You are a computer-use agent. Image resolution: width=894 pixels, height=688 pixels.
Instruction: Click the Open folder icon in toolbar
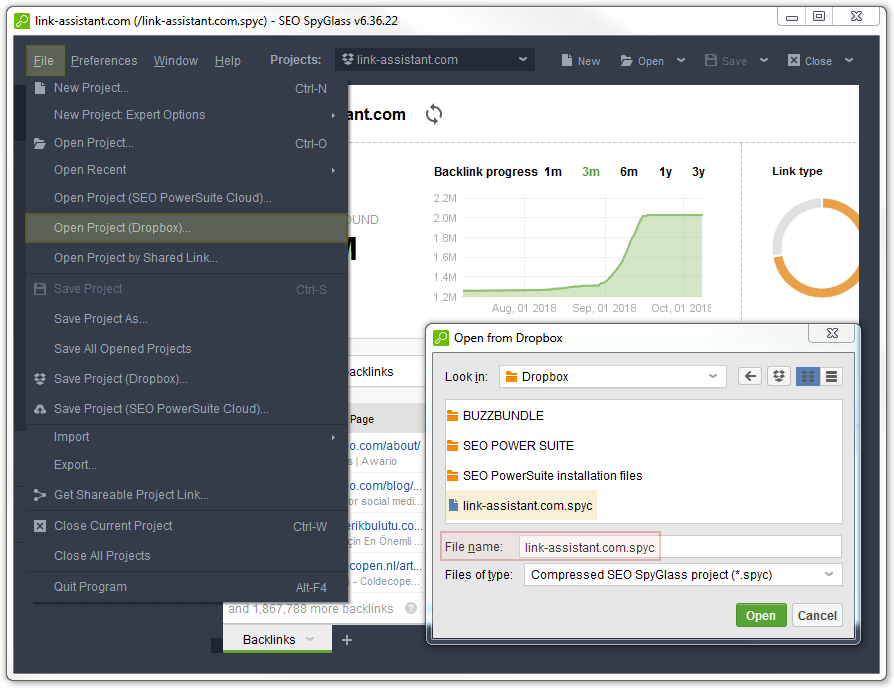(627, 60)
